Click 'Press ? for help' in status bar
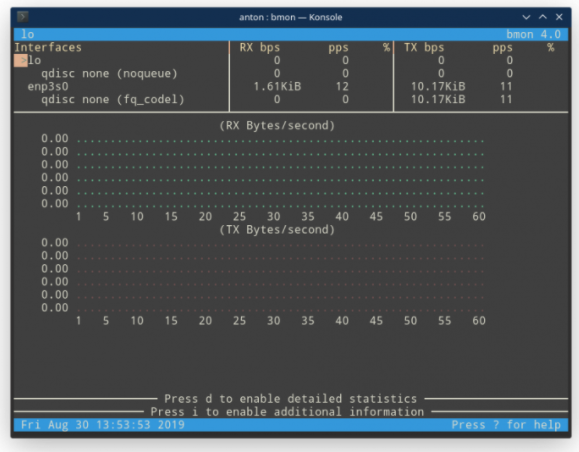579x452 pixels. 506,425
